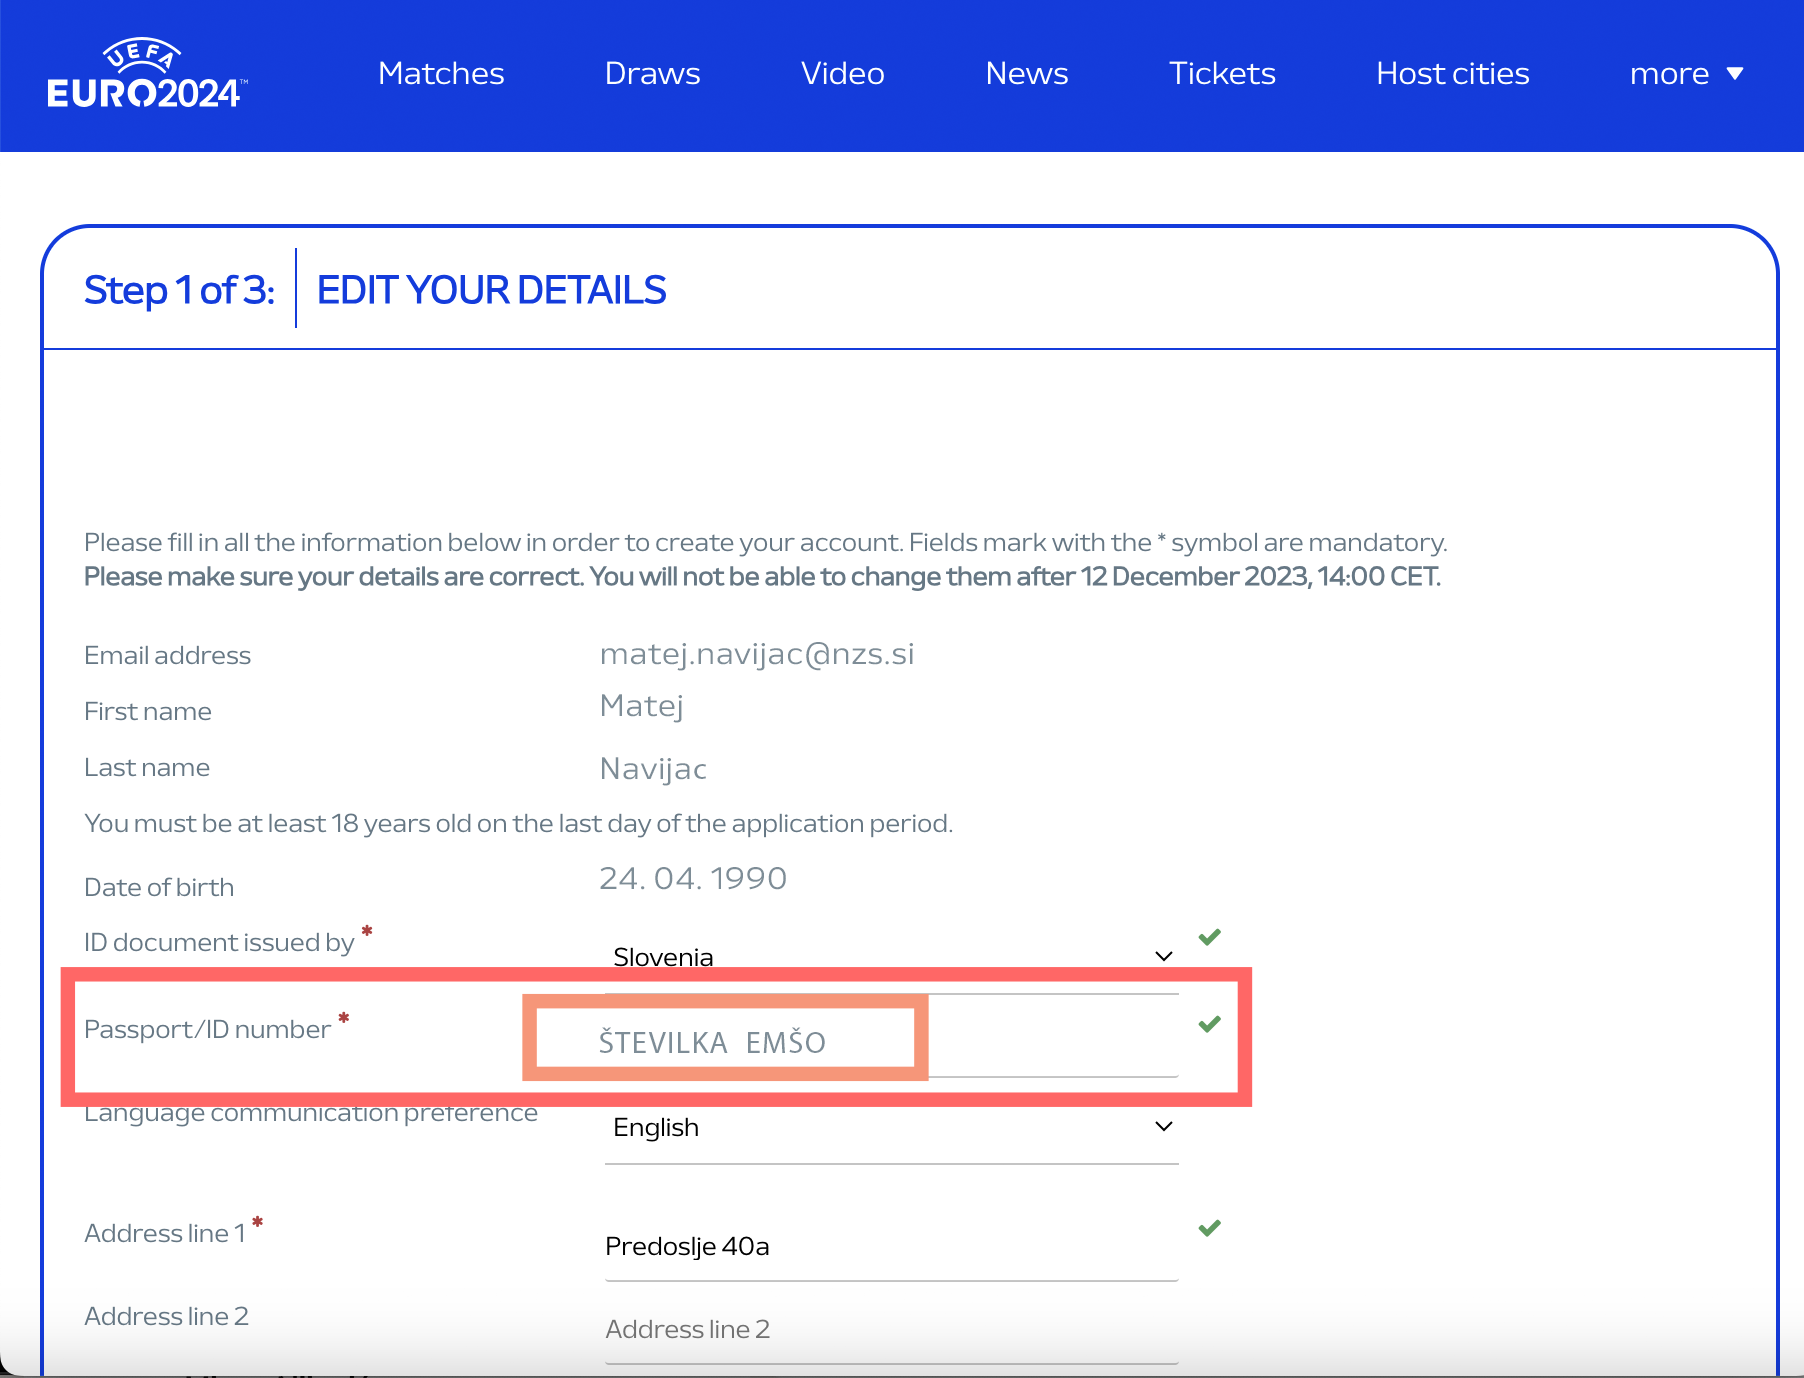Click the green checkmark beside Passport/ID number
The image size is (1804, 1378).
[1209, 1024]
